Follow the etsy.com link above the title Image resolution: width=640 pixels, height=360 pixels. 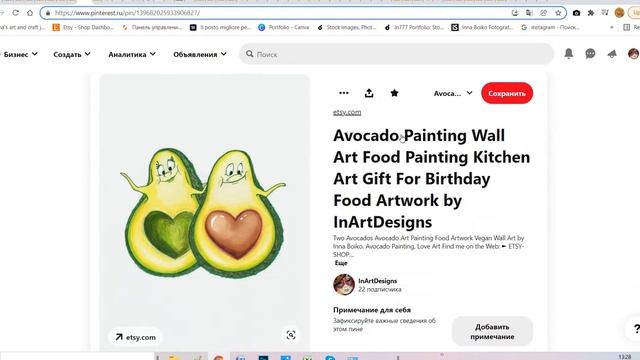coord(347,112)
